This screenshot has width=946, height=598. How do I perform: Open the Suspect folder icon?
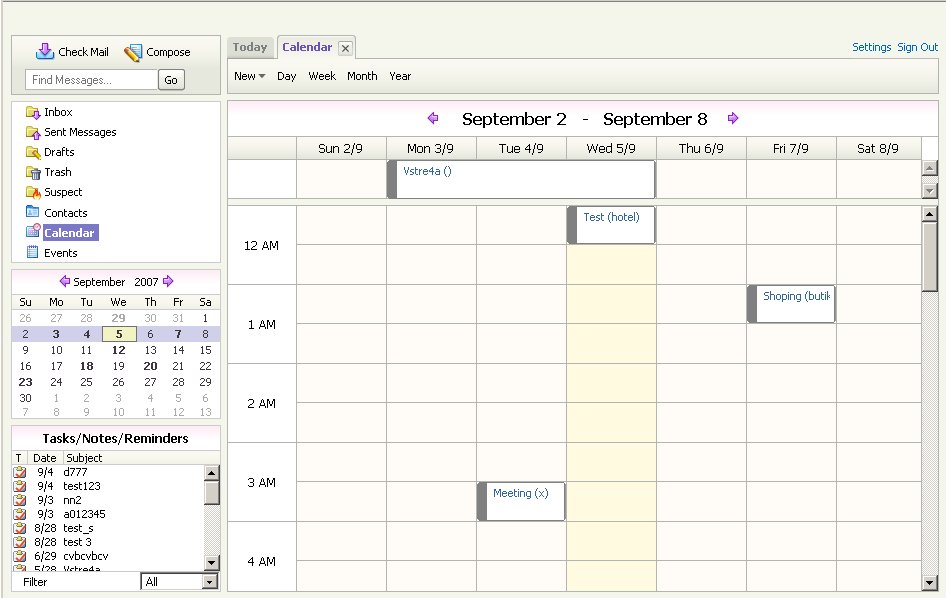click(x=34, y=192)
